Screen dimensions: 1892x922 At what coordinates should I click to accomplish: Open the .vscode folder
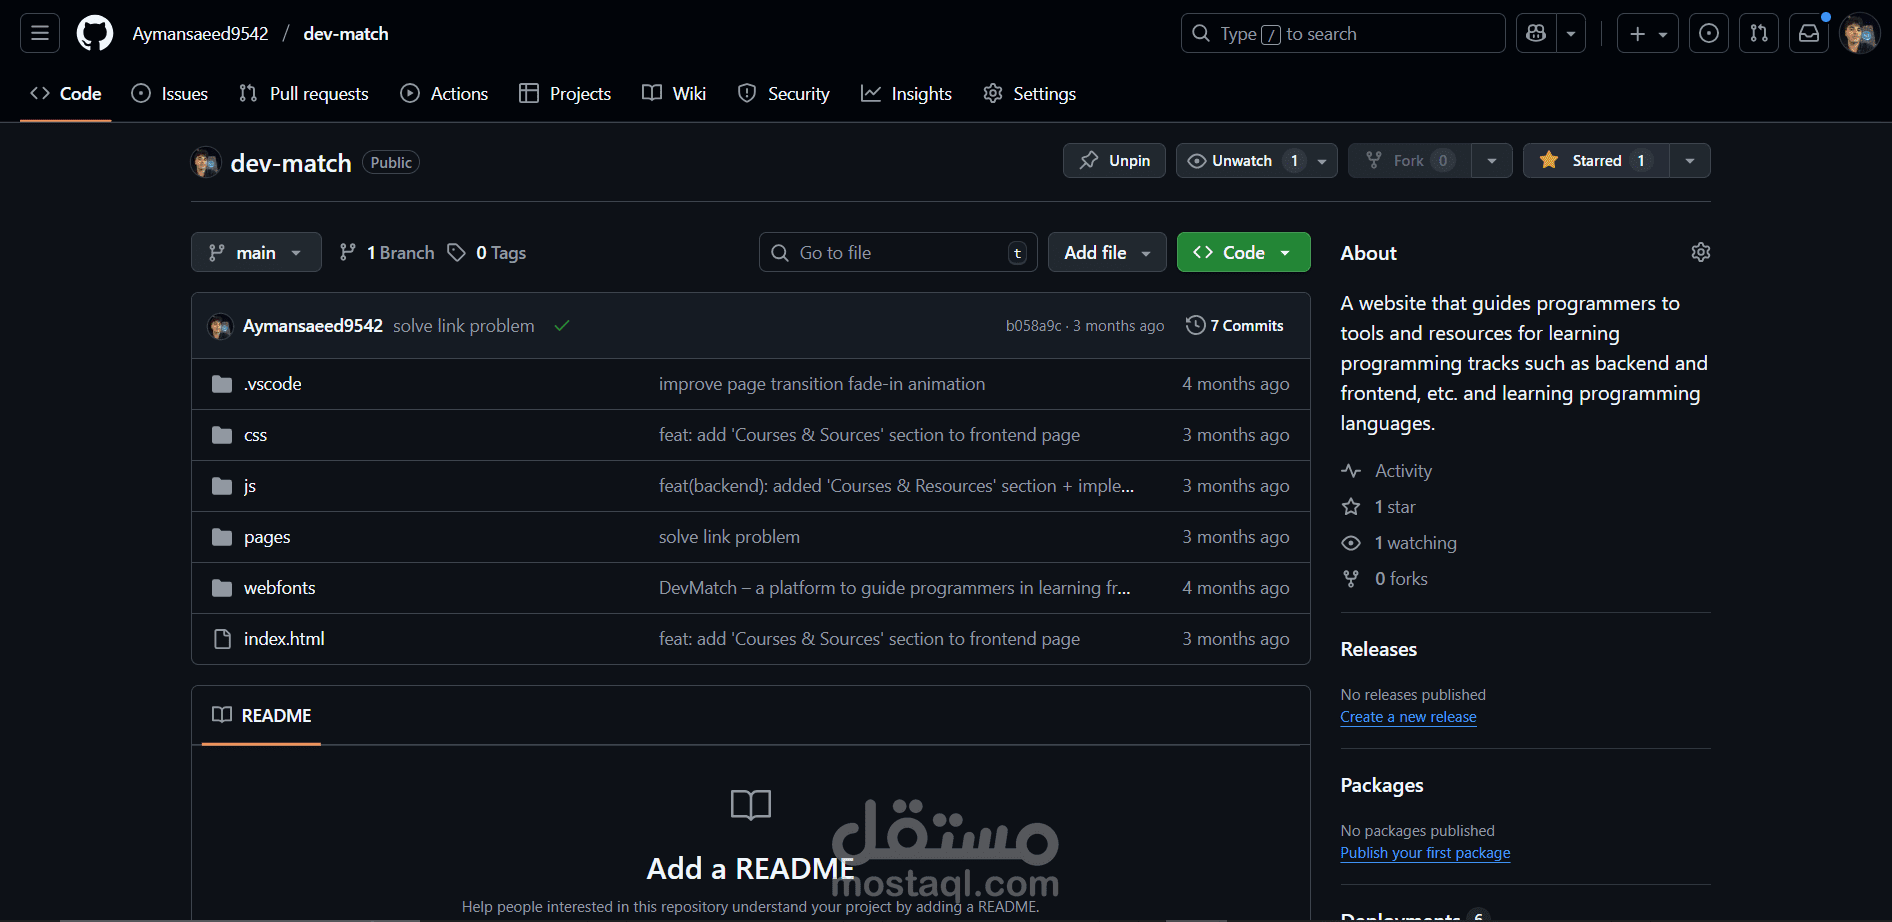tap(272, 384)
